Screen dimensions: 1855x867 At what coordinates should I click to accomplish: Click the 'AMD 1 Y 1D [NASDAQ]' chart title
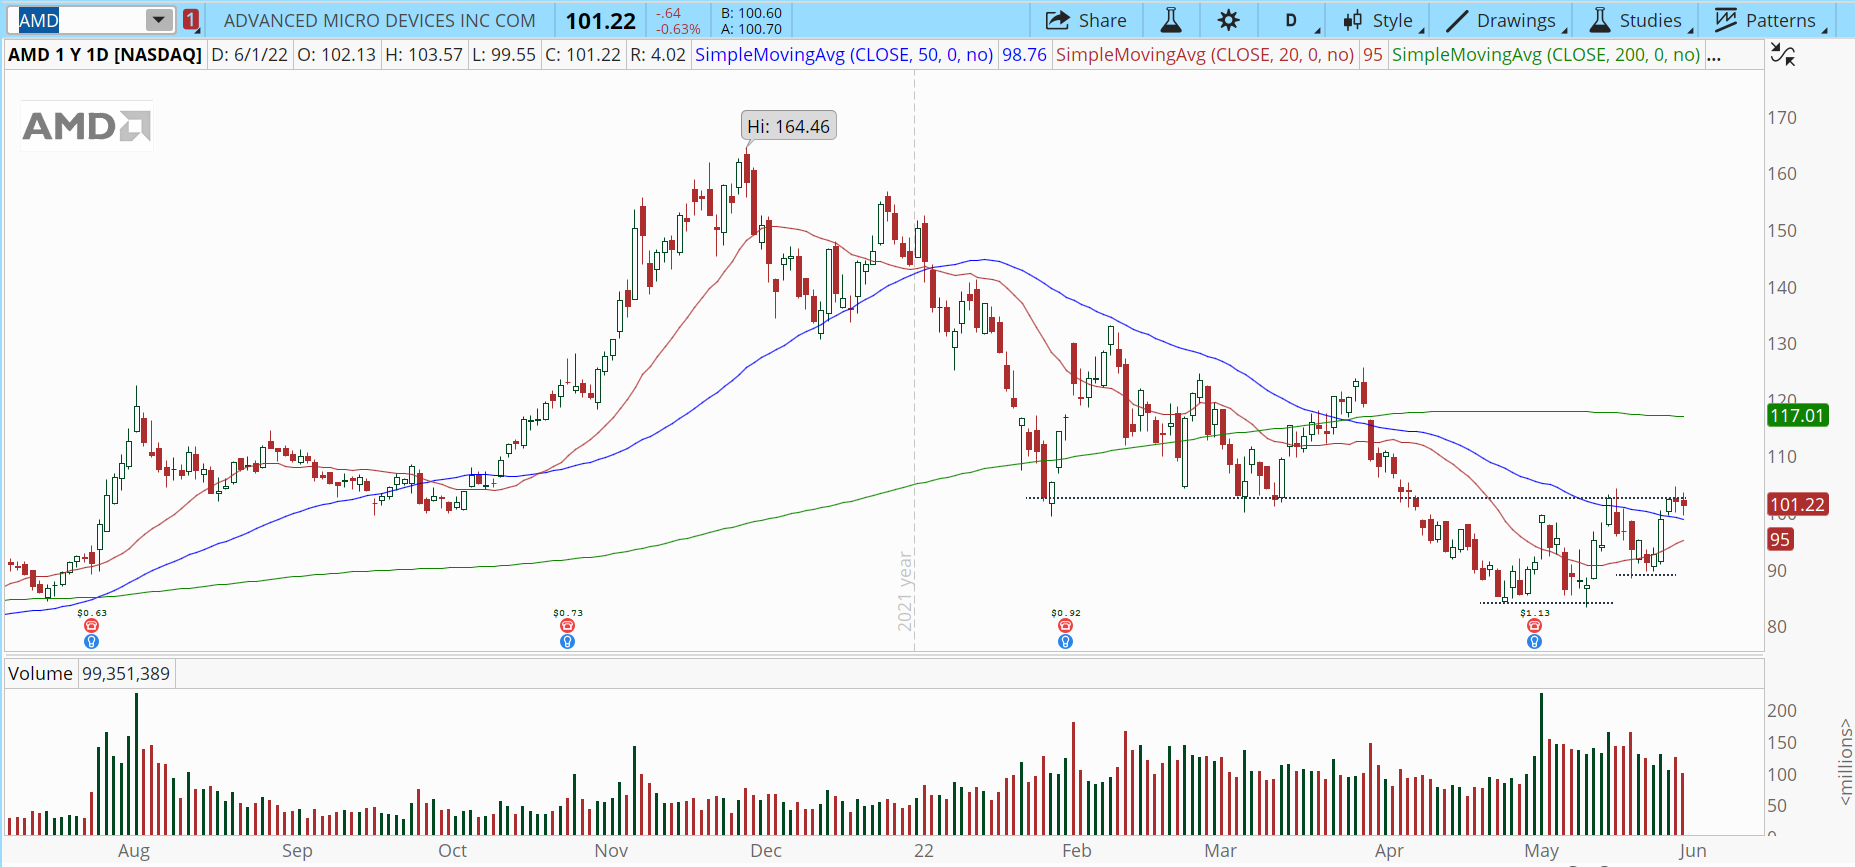point(105,55)
